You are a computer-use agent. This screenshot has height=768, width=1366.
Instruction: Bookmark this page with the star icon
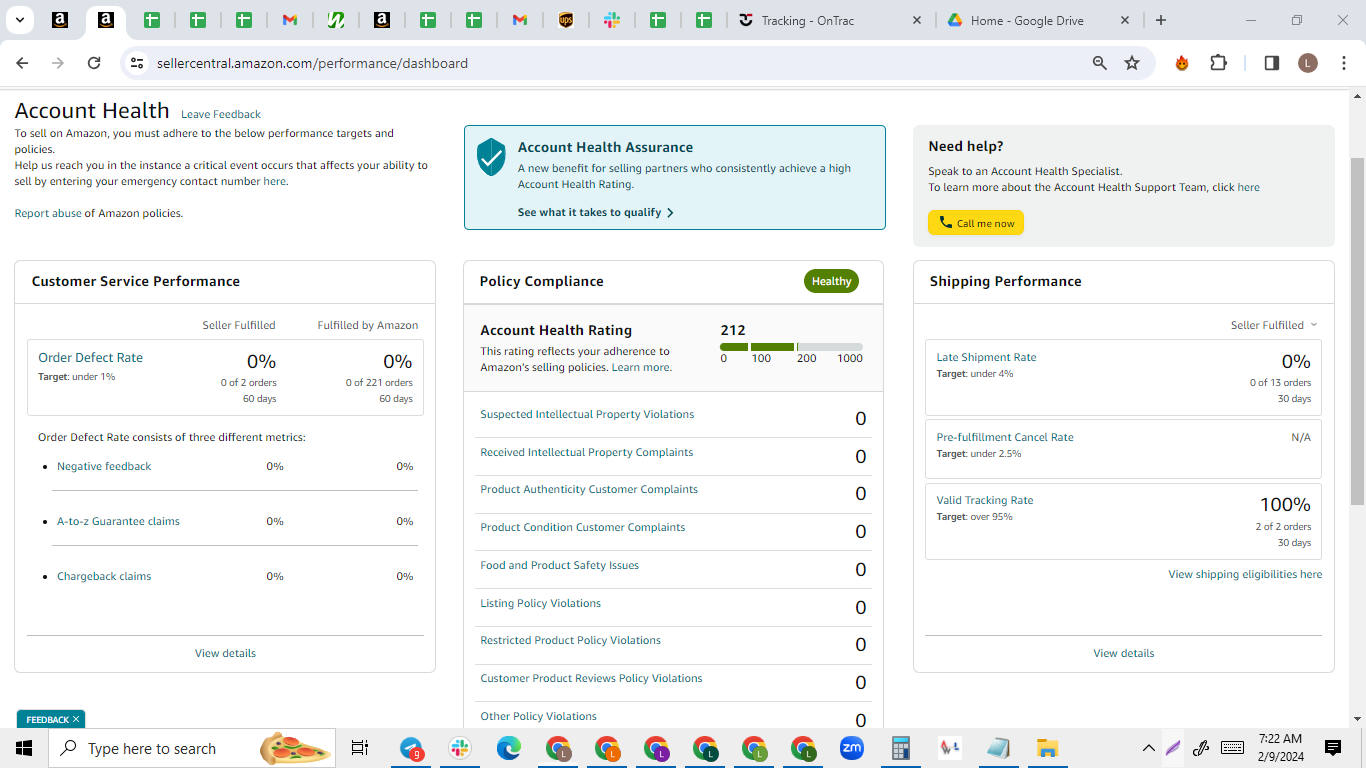click(x=1132, y=63)
